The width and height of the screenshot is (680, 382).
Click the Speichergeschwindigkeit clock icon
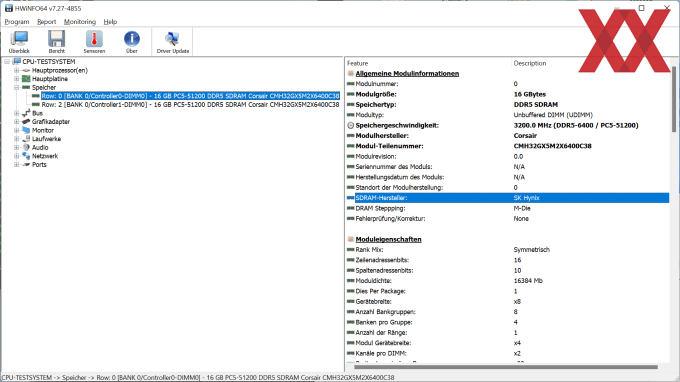[x=350, y=125]
